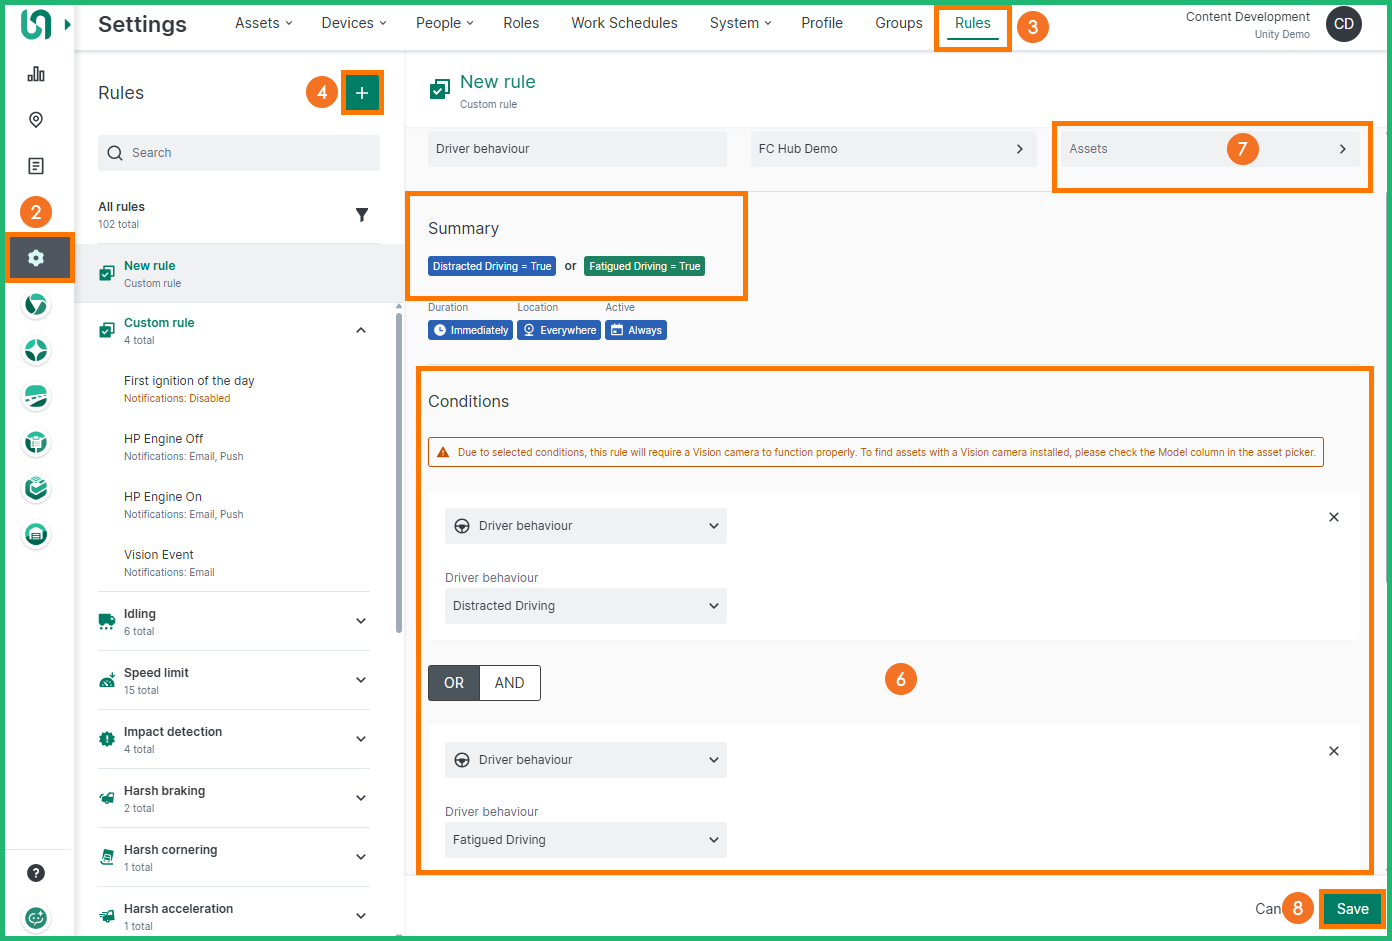Save the new rule

pyautogui.click(x=1352, y=909)
